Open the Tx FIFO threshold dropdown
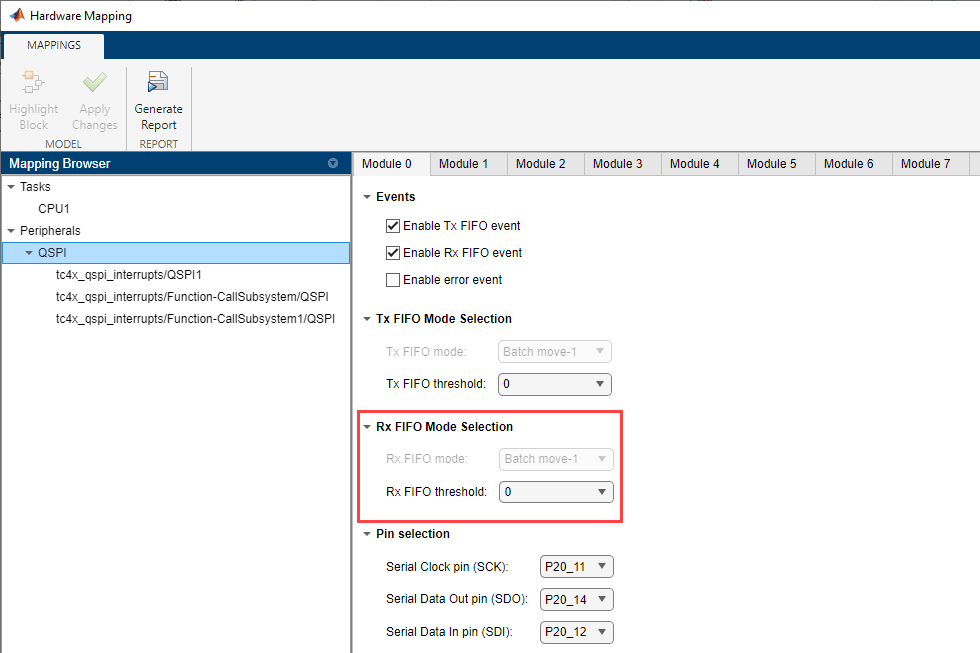The image size is (980, 653). click(x=554, y=384)
